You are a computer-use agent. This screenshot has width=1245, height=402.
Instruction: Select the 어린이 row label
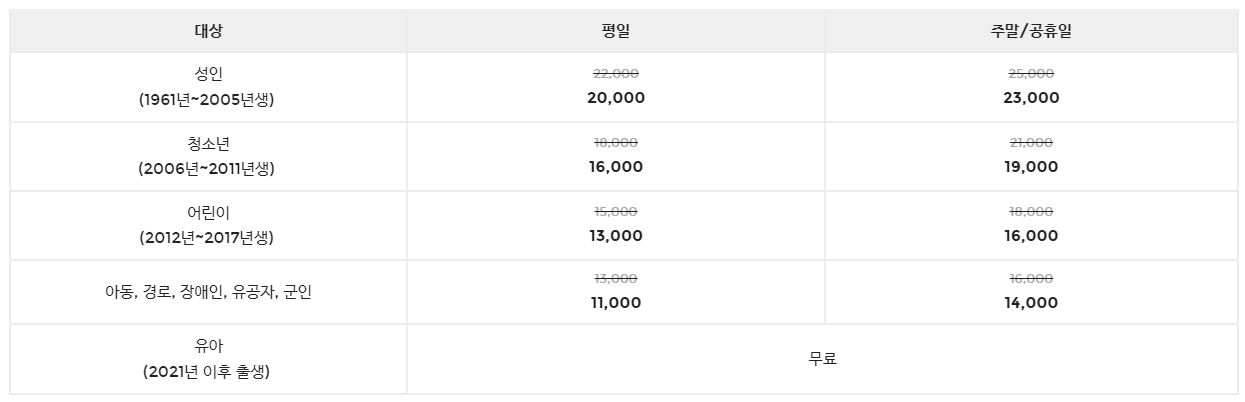[x=208, y=213]
